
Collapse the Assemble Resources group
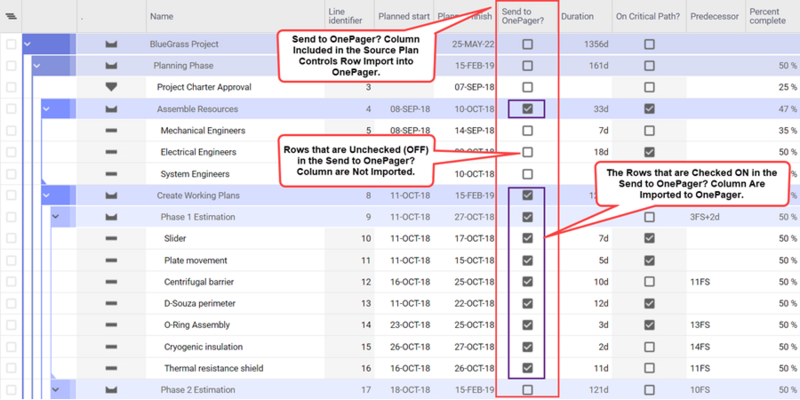pos(46,109)
